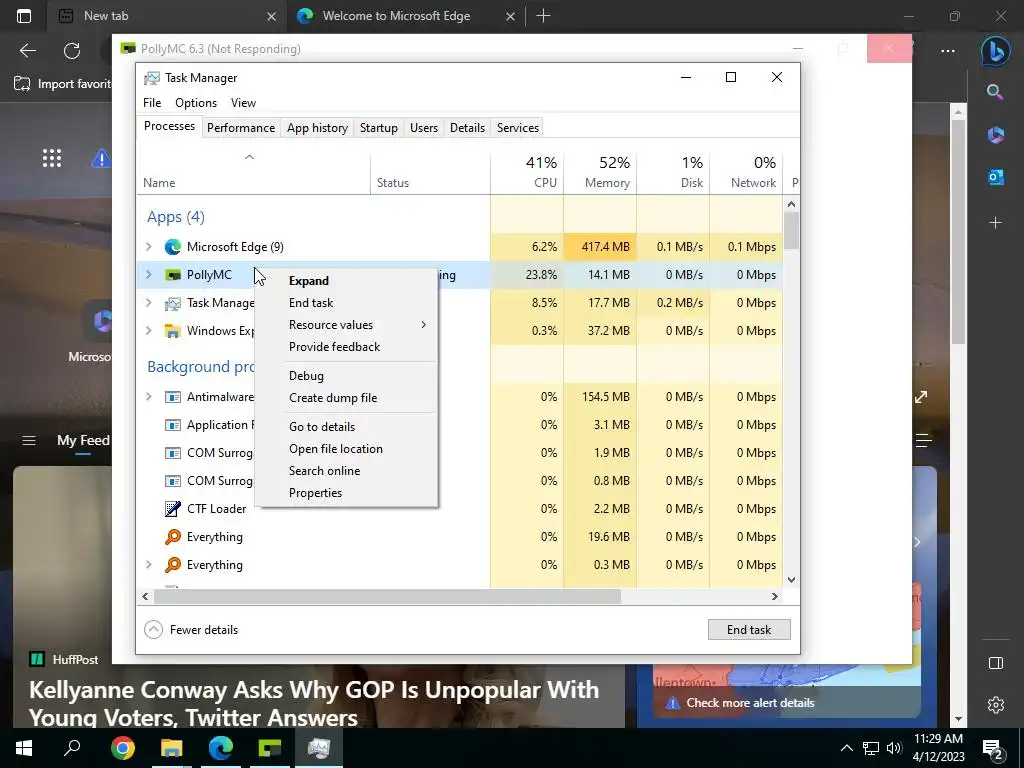
Task: Click Import favorites in Edge
Action: 63,84
